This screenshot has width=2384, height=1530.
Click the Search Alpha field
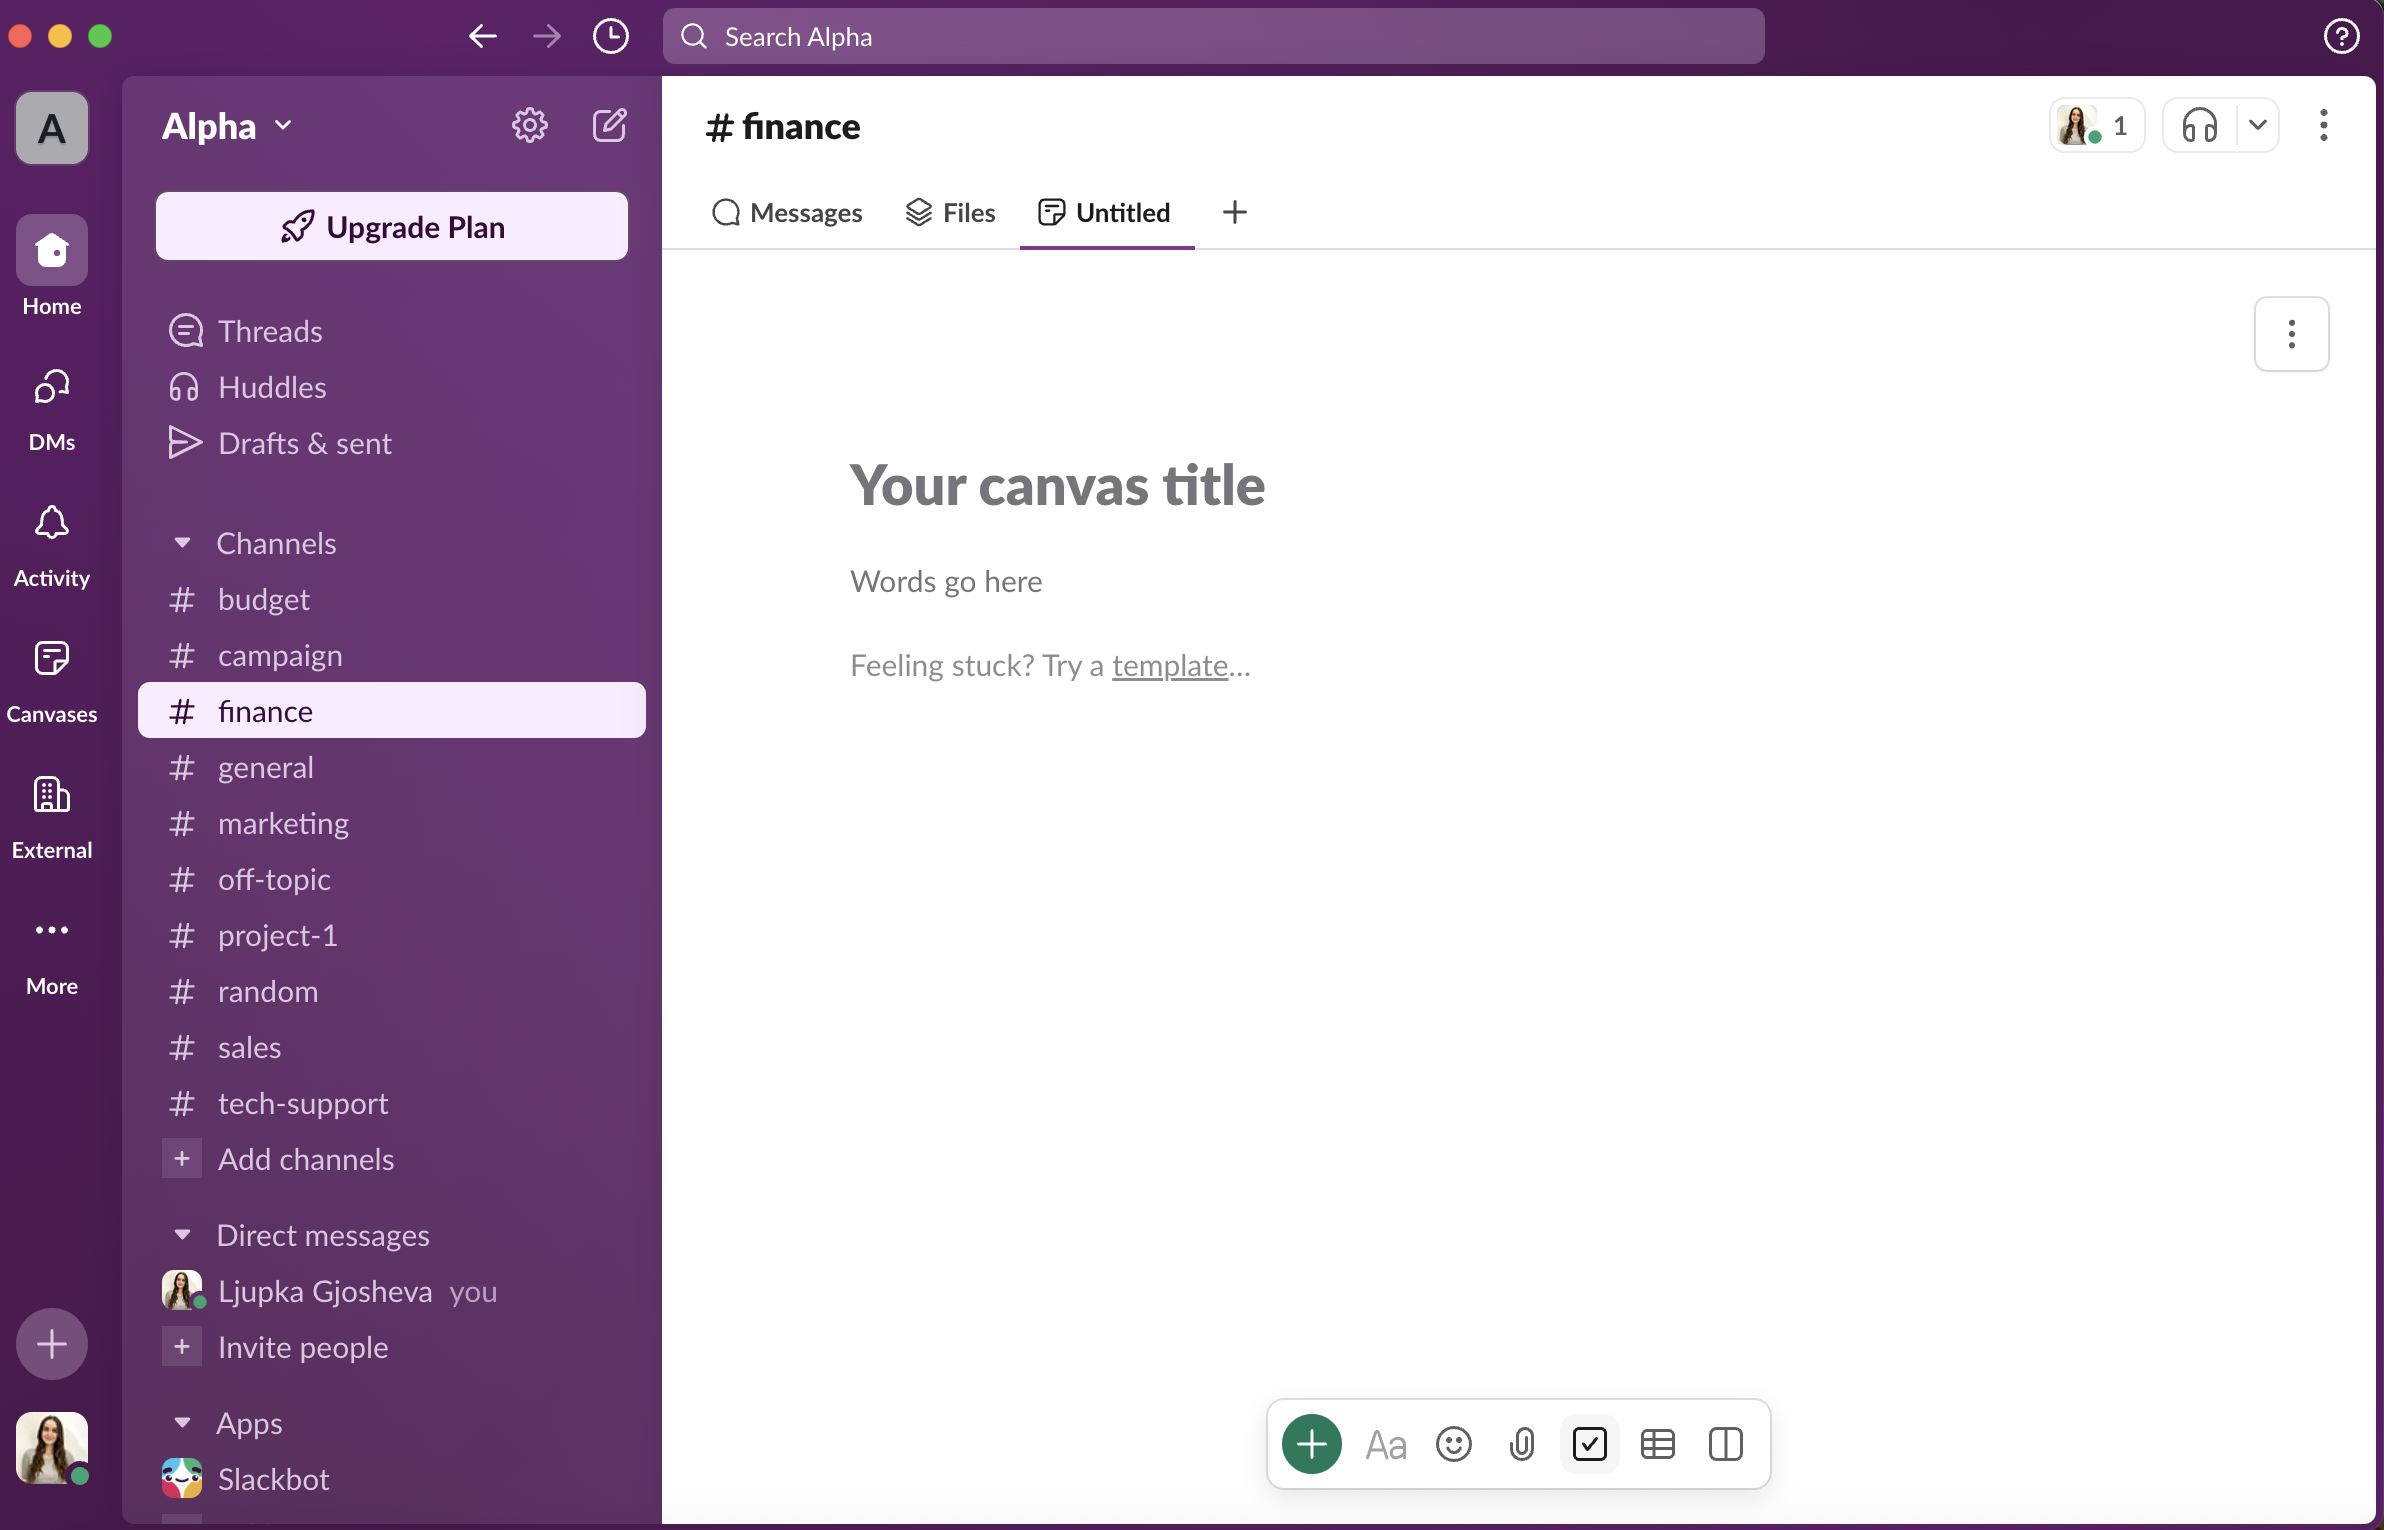1213,37
